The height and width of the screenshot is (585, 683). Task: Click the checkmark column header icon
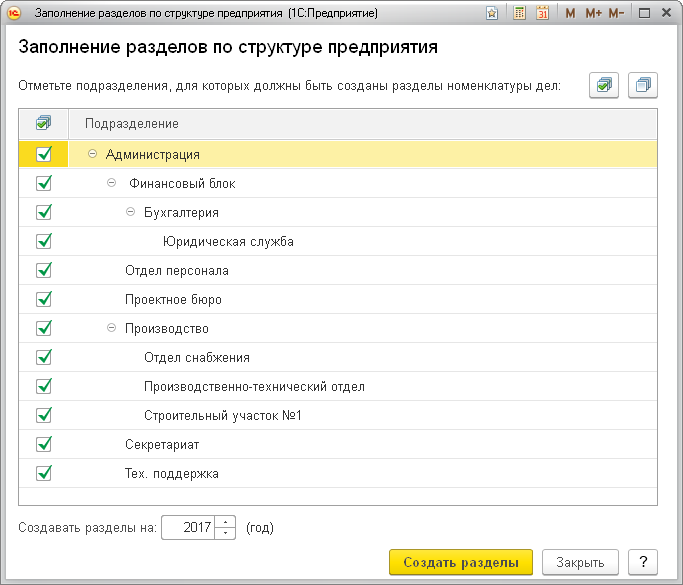tap(44, 123)
